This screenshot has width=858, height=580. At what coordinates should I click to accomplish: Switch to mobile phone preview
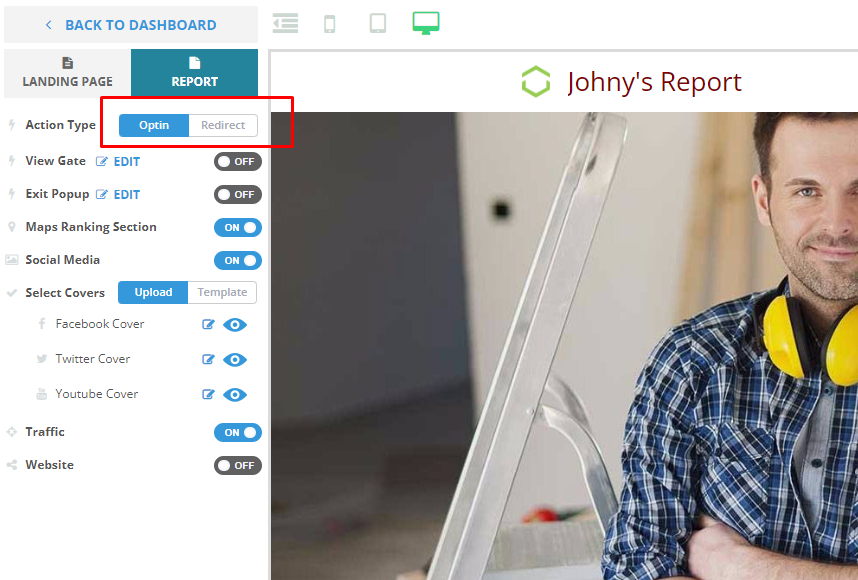(x=330, y=23)
